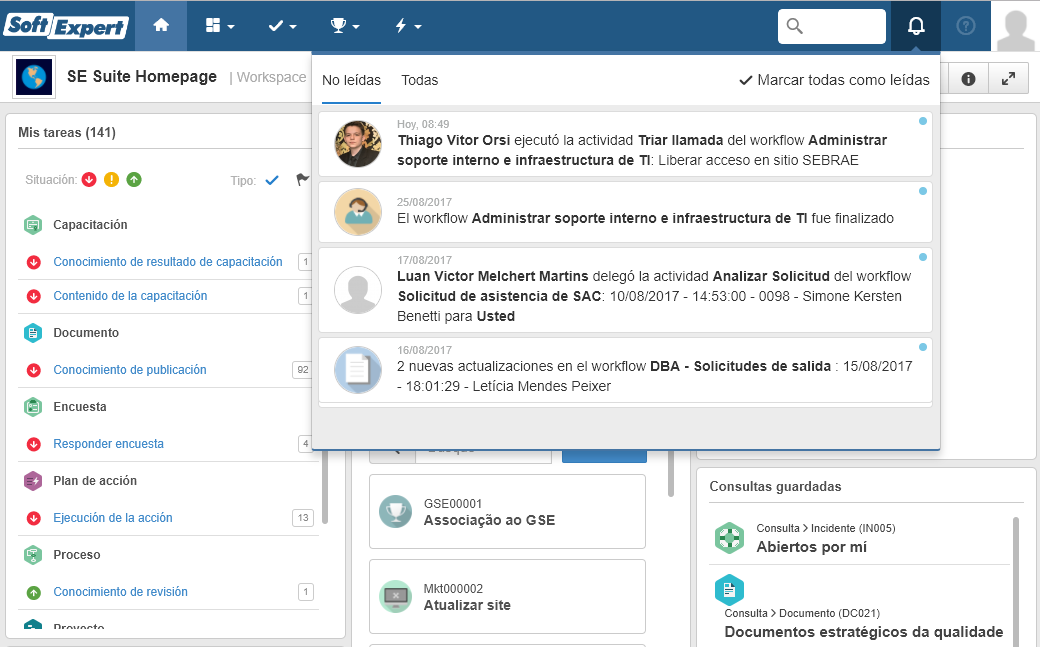Screen dimensions: 1040x647
Task: Click the support agent avatar on 25/08/2017 notification
Action: (x=358, y=212)
